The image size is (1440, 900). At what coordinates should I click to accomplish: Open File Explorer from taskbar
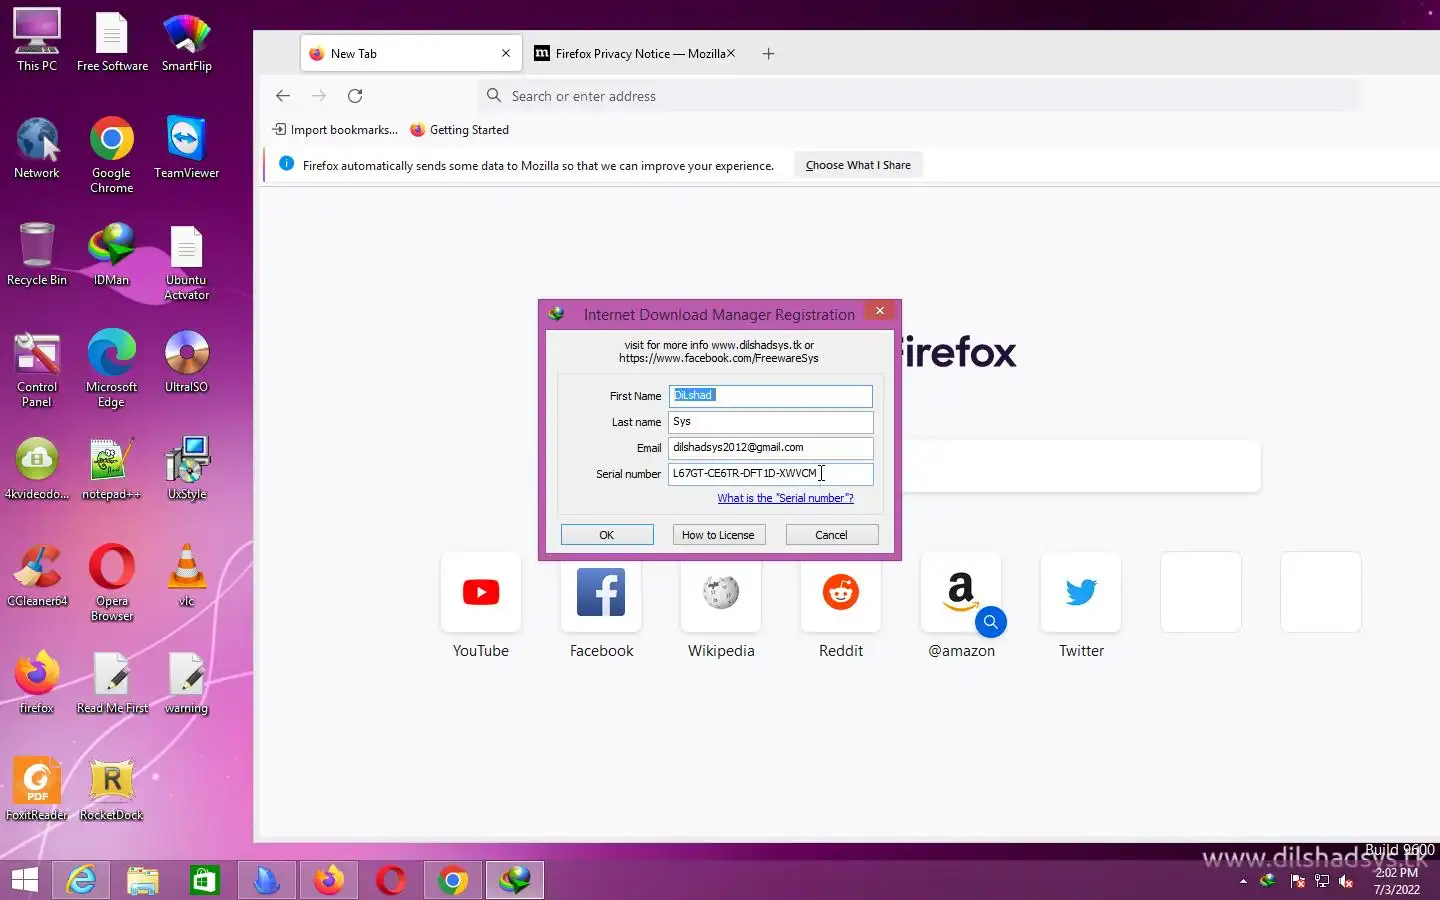(x=143, y=880)
